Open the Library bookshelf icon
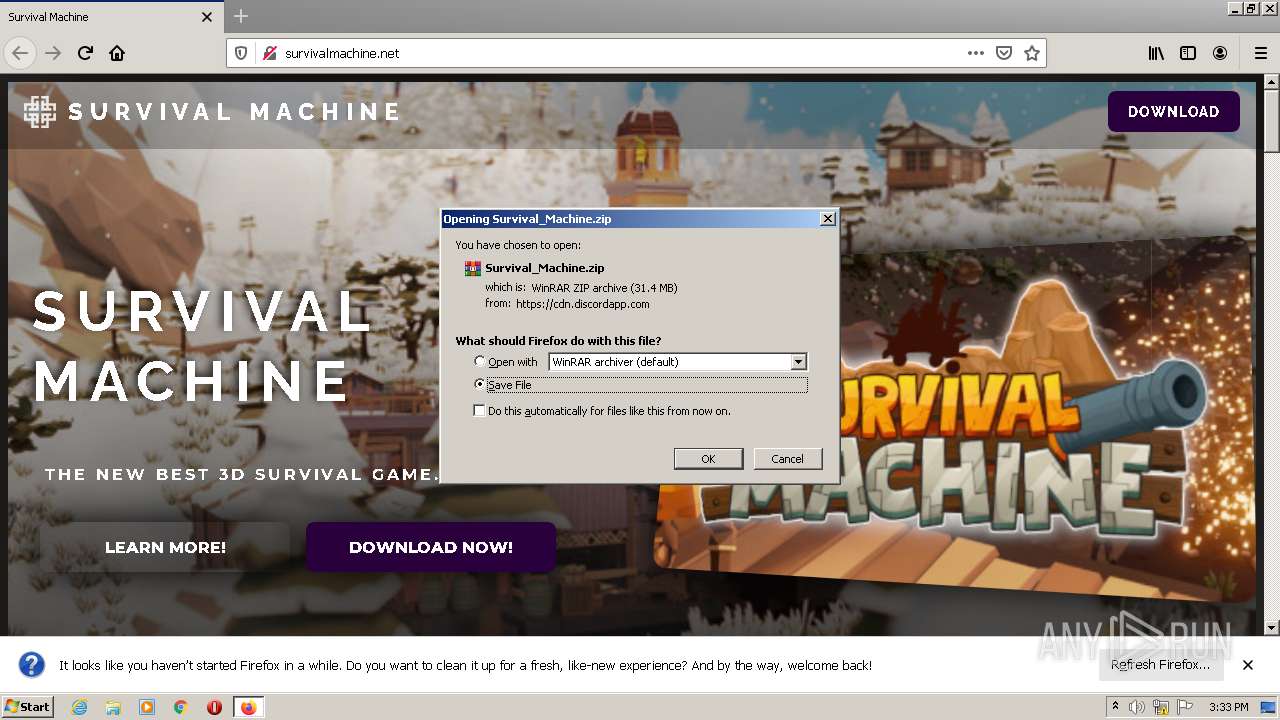 click(1156, 53)
